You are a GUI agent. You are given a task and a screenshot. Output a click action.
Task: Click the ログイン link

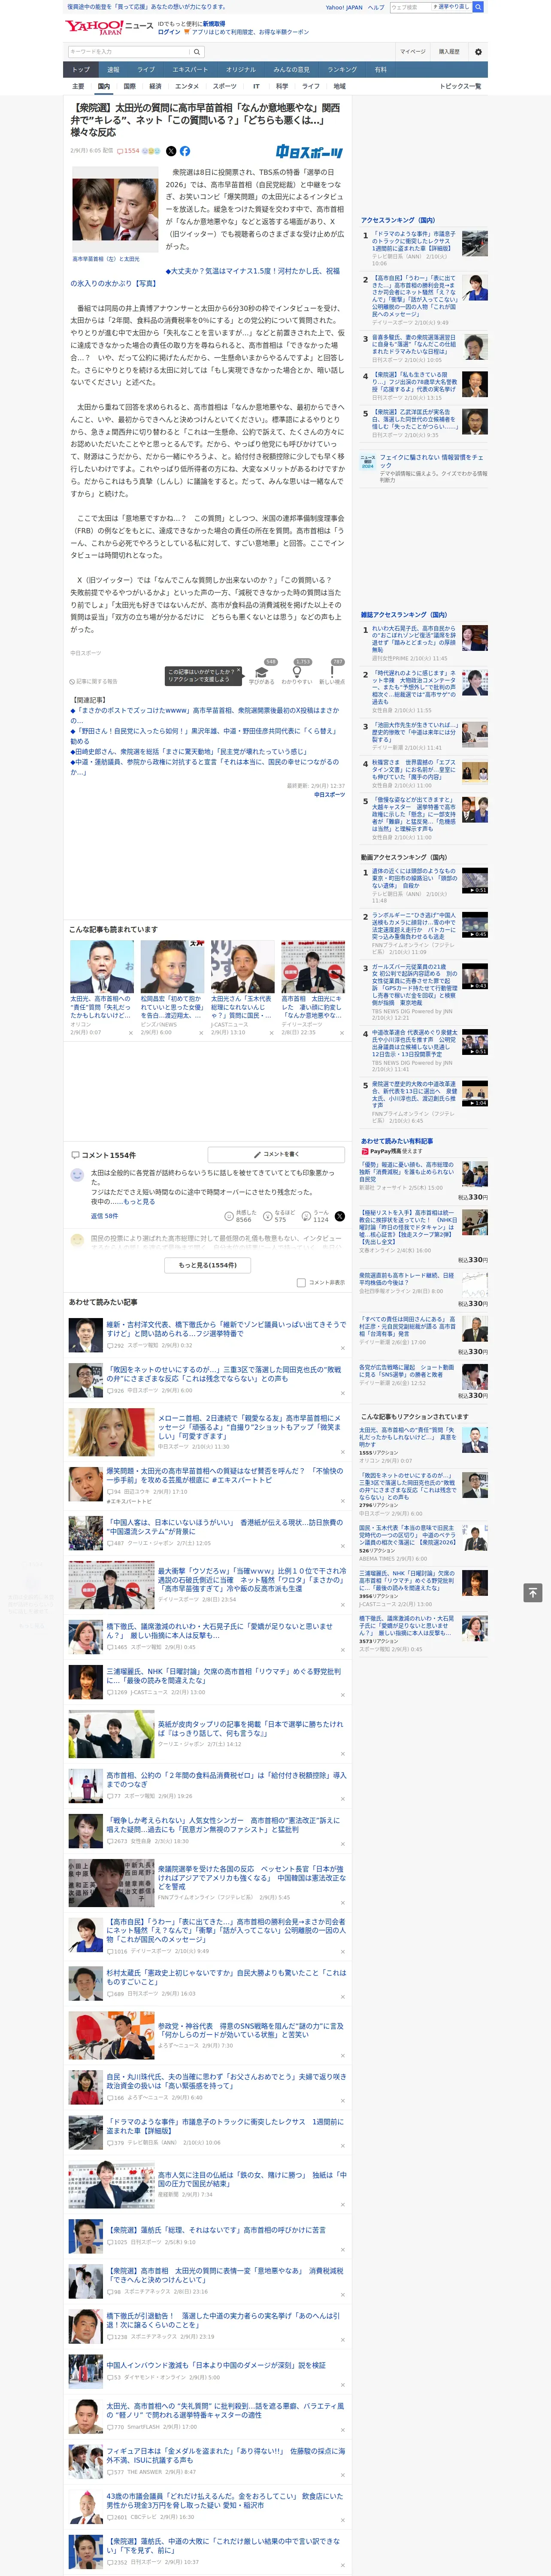click(x=169, y=32)
